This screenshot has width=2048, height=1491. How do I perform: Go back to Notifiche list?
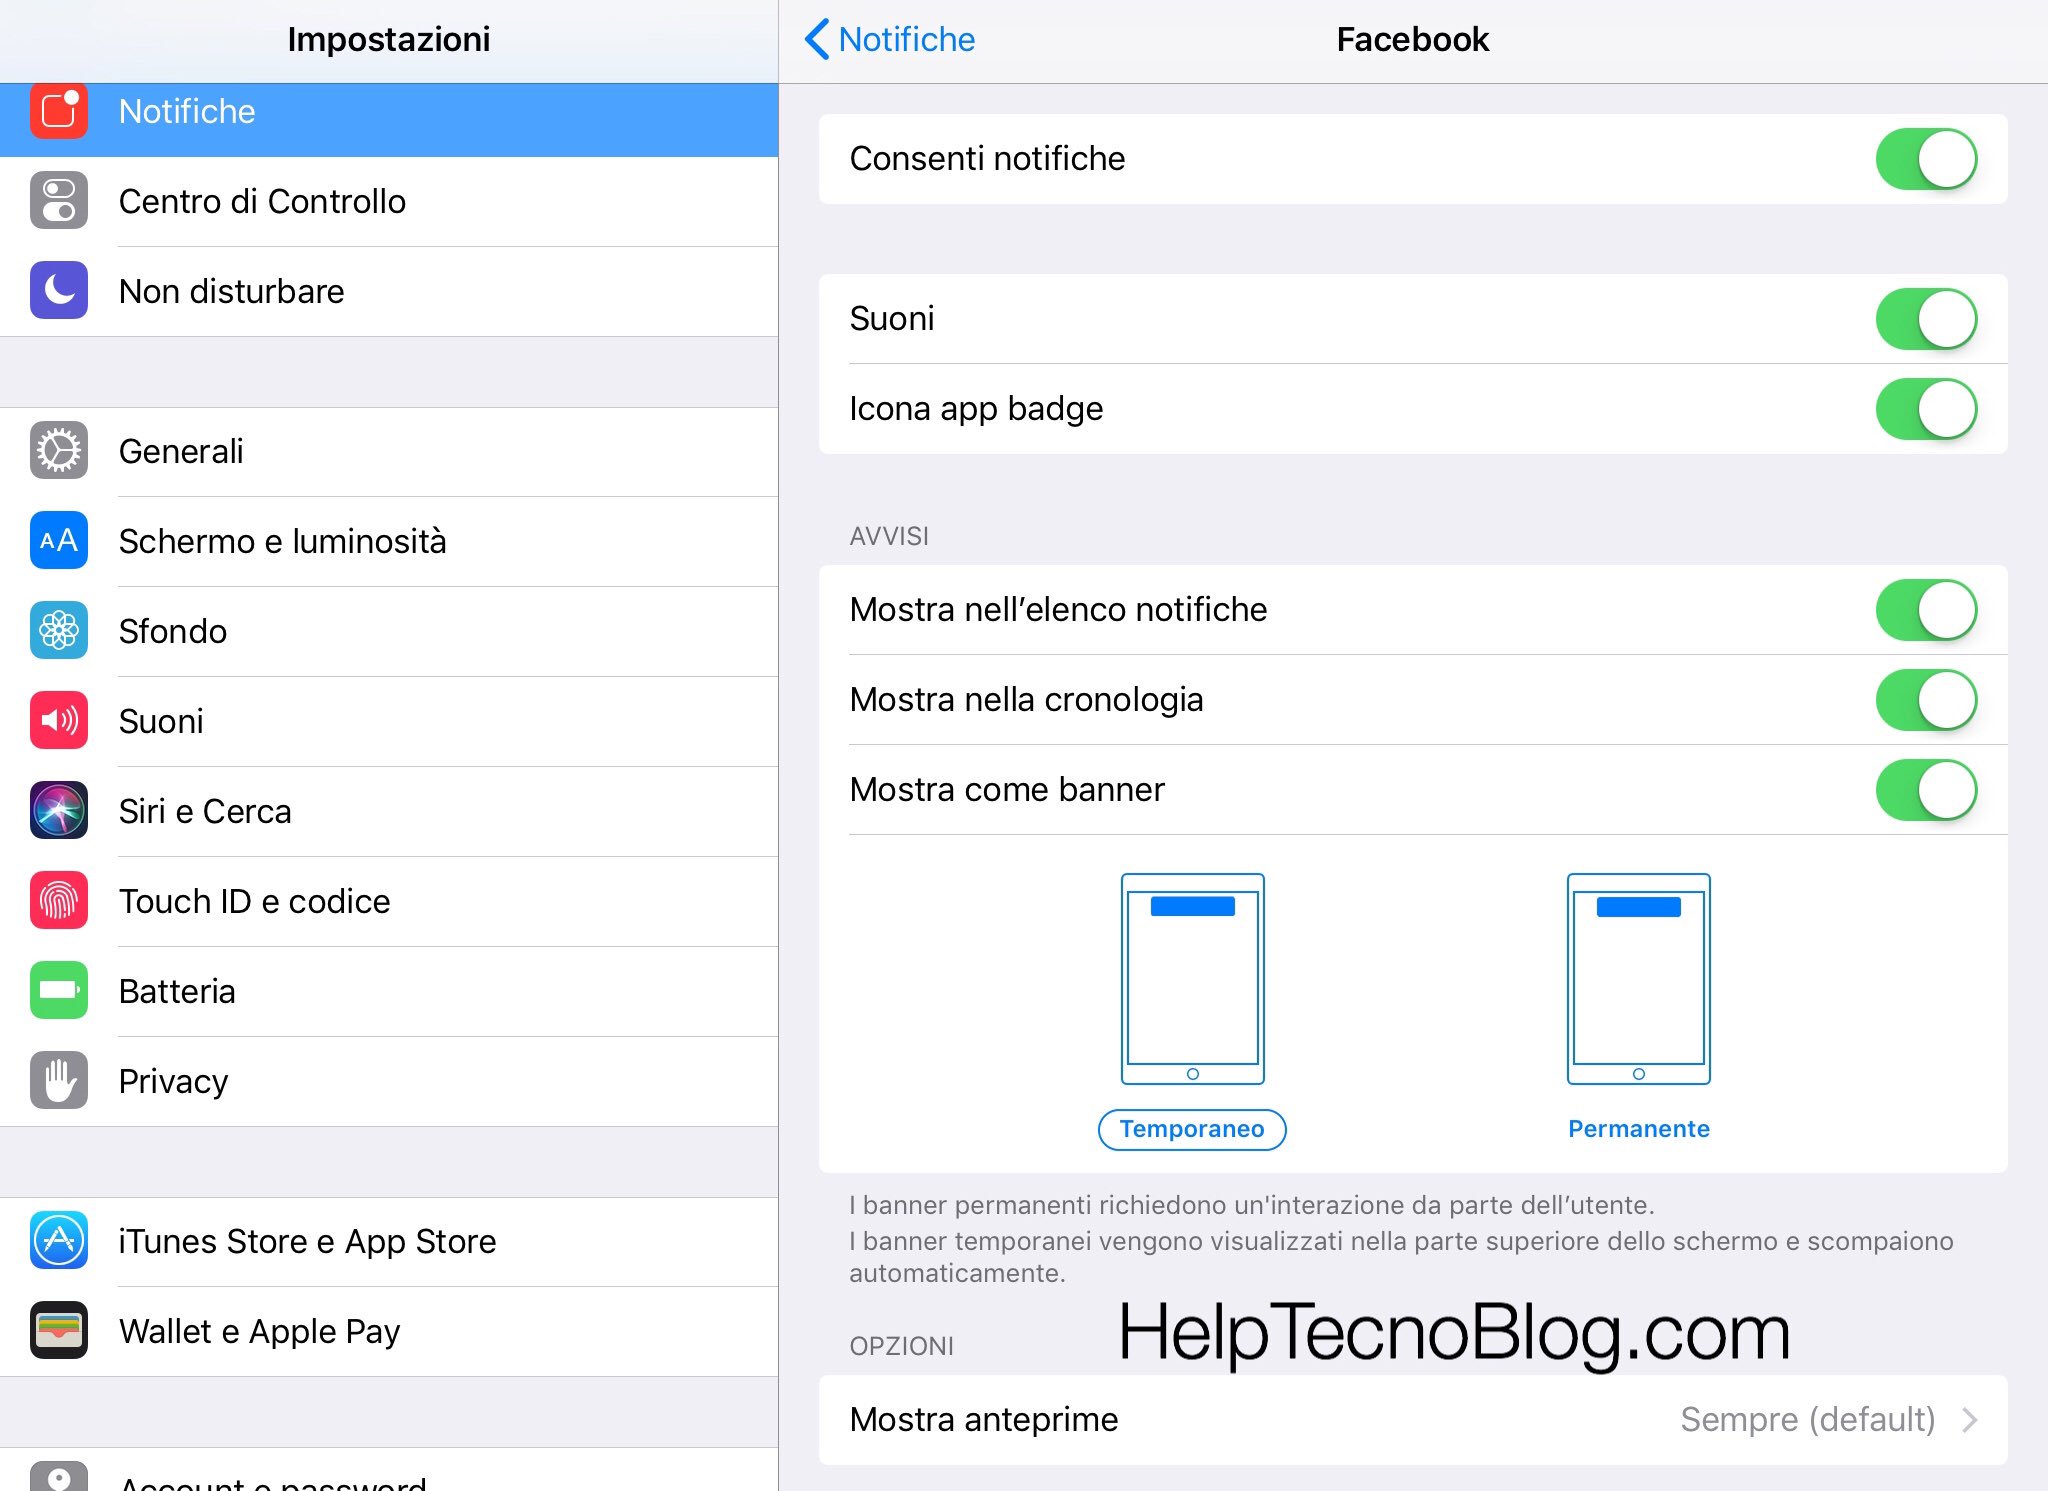[890, 40]
